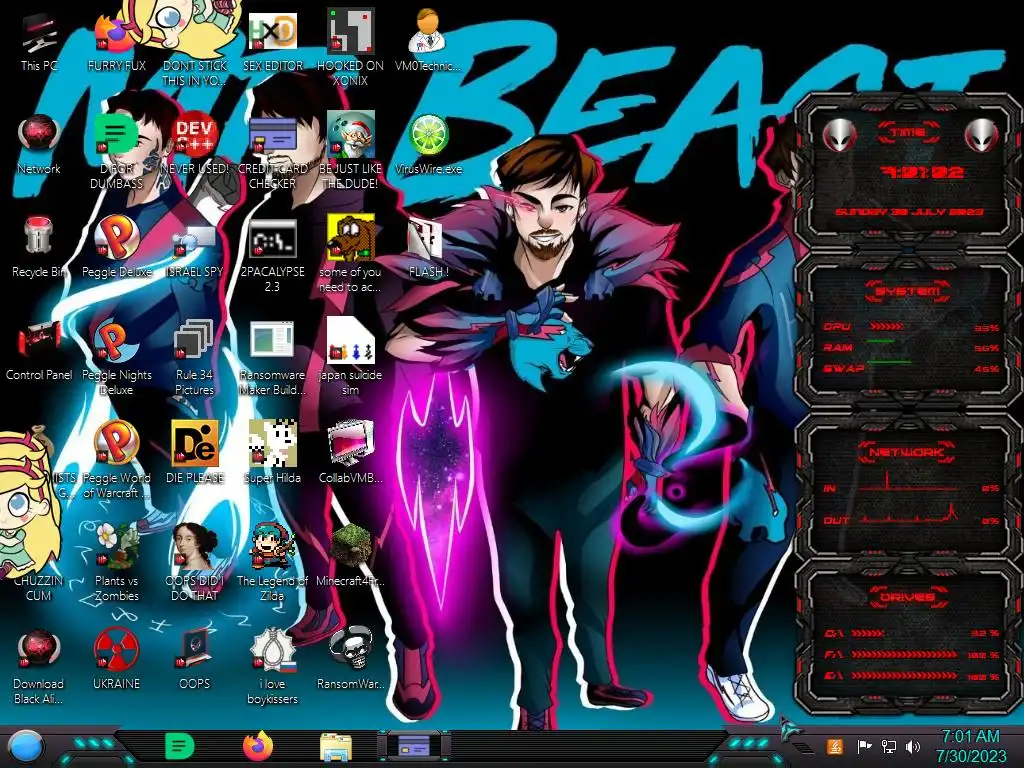Screen dimensions: 1024x768
Task: Click SUNDAY 30 JULY 2023 date text
Action: tap(909, 212)
